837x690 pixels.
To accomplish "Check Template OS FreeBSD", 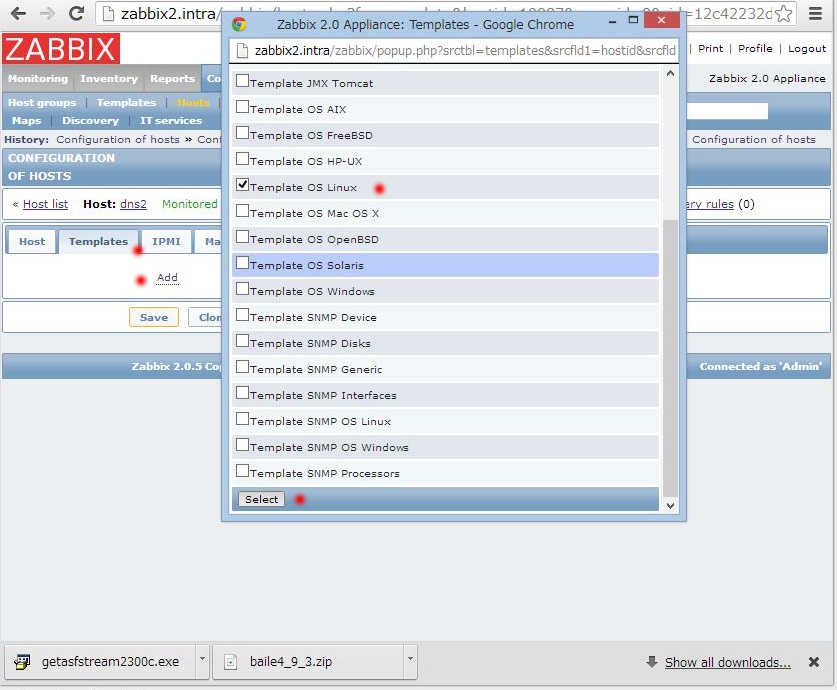I will click(242, 132).
